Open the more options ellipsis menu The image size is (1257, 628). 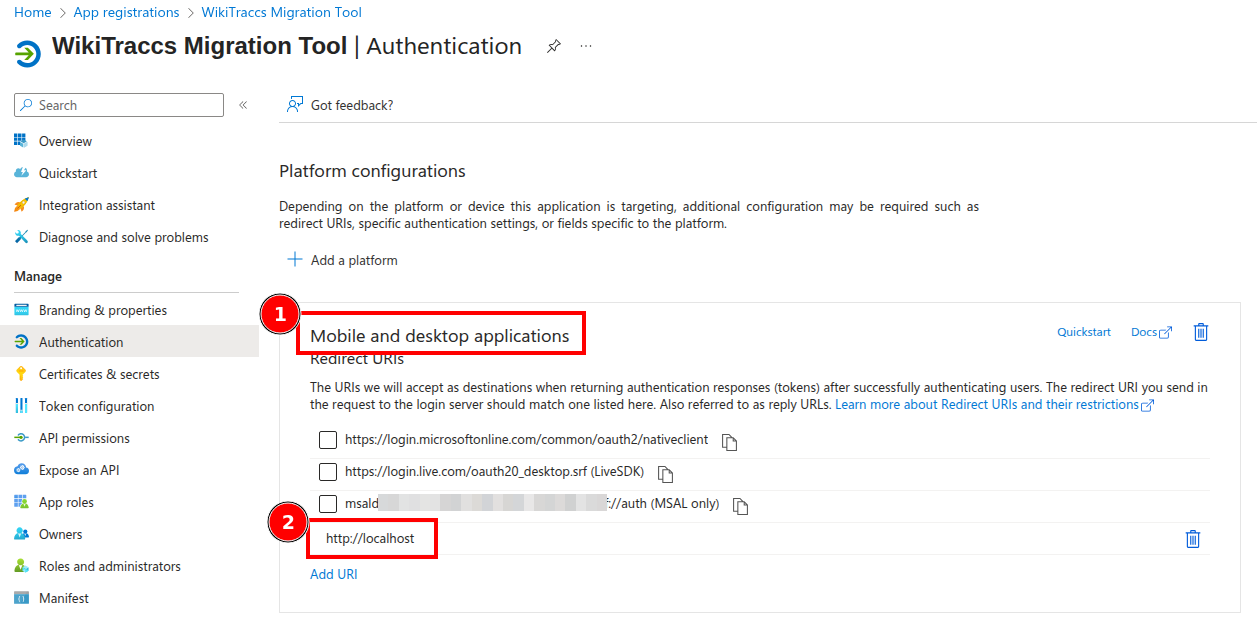(586, 46)
